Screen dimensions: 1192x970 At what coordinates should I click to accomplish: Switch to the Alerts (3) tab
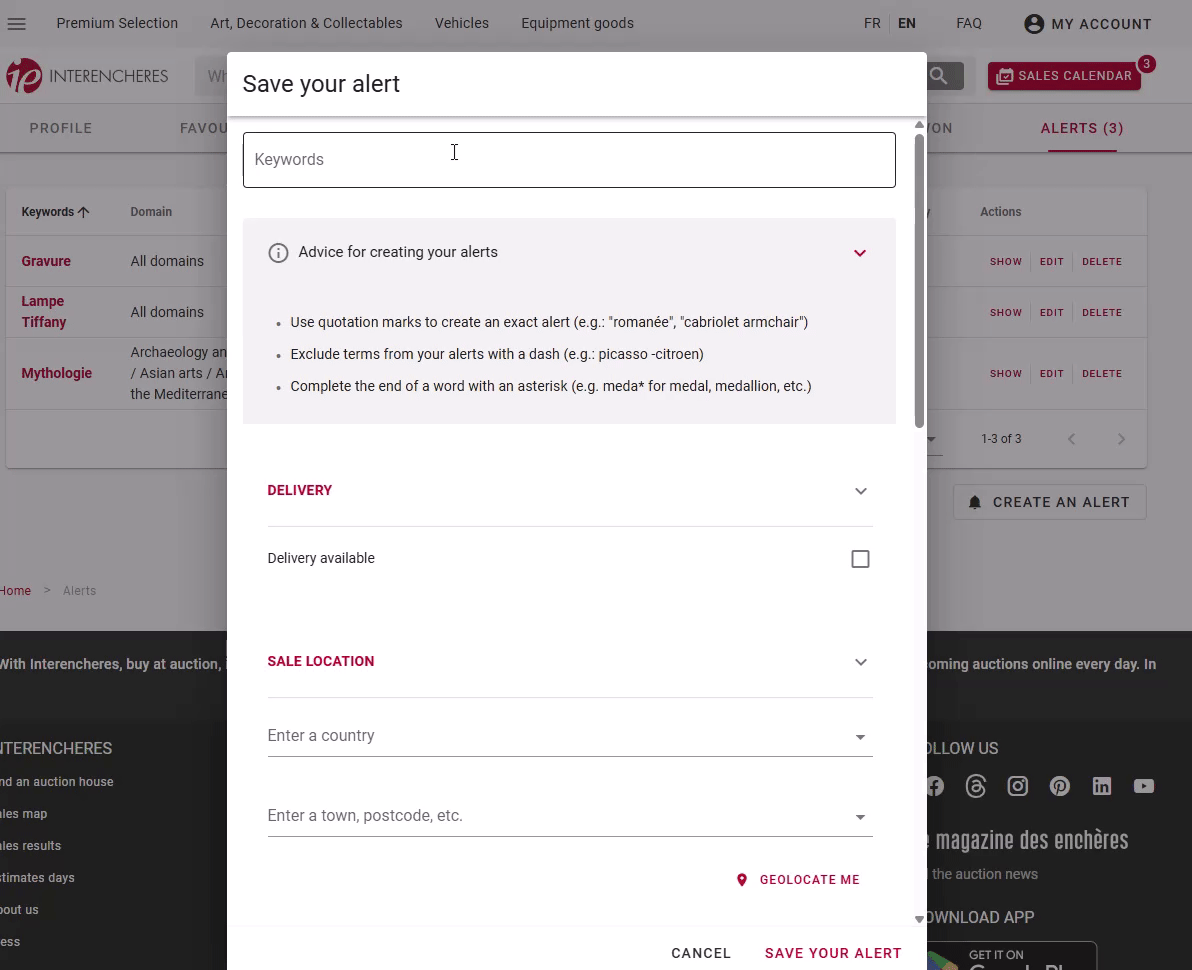click(x=1082, y=128)
